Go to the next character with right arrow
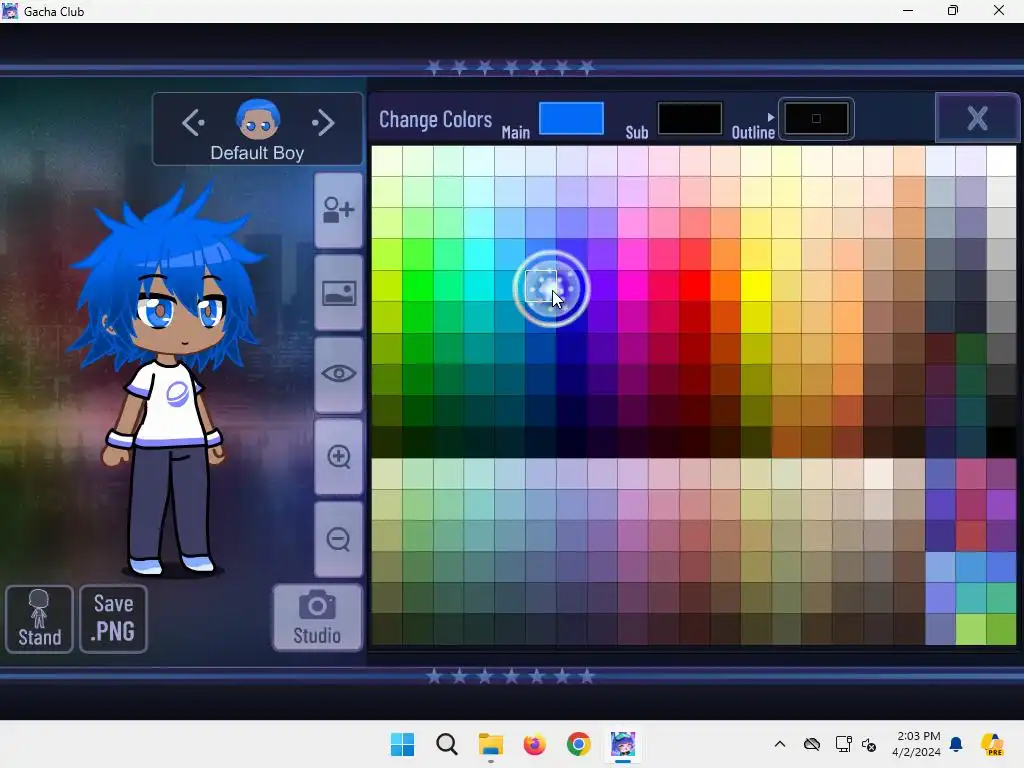Viewport: 1024px width, 768px height. coord(323,122)
